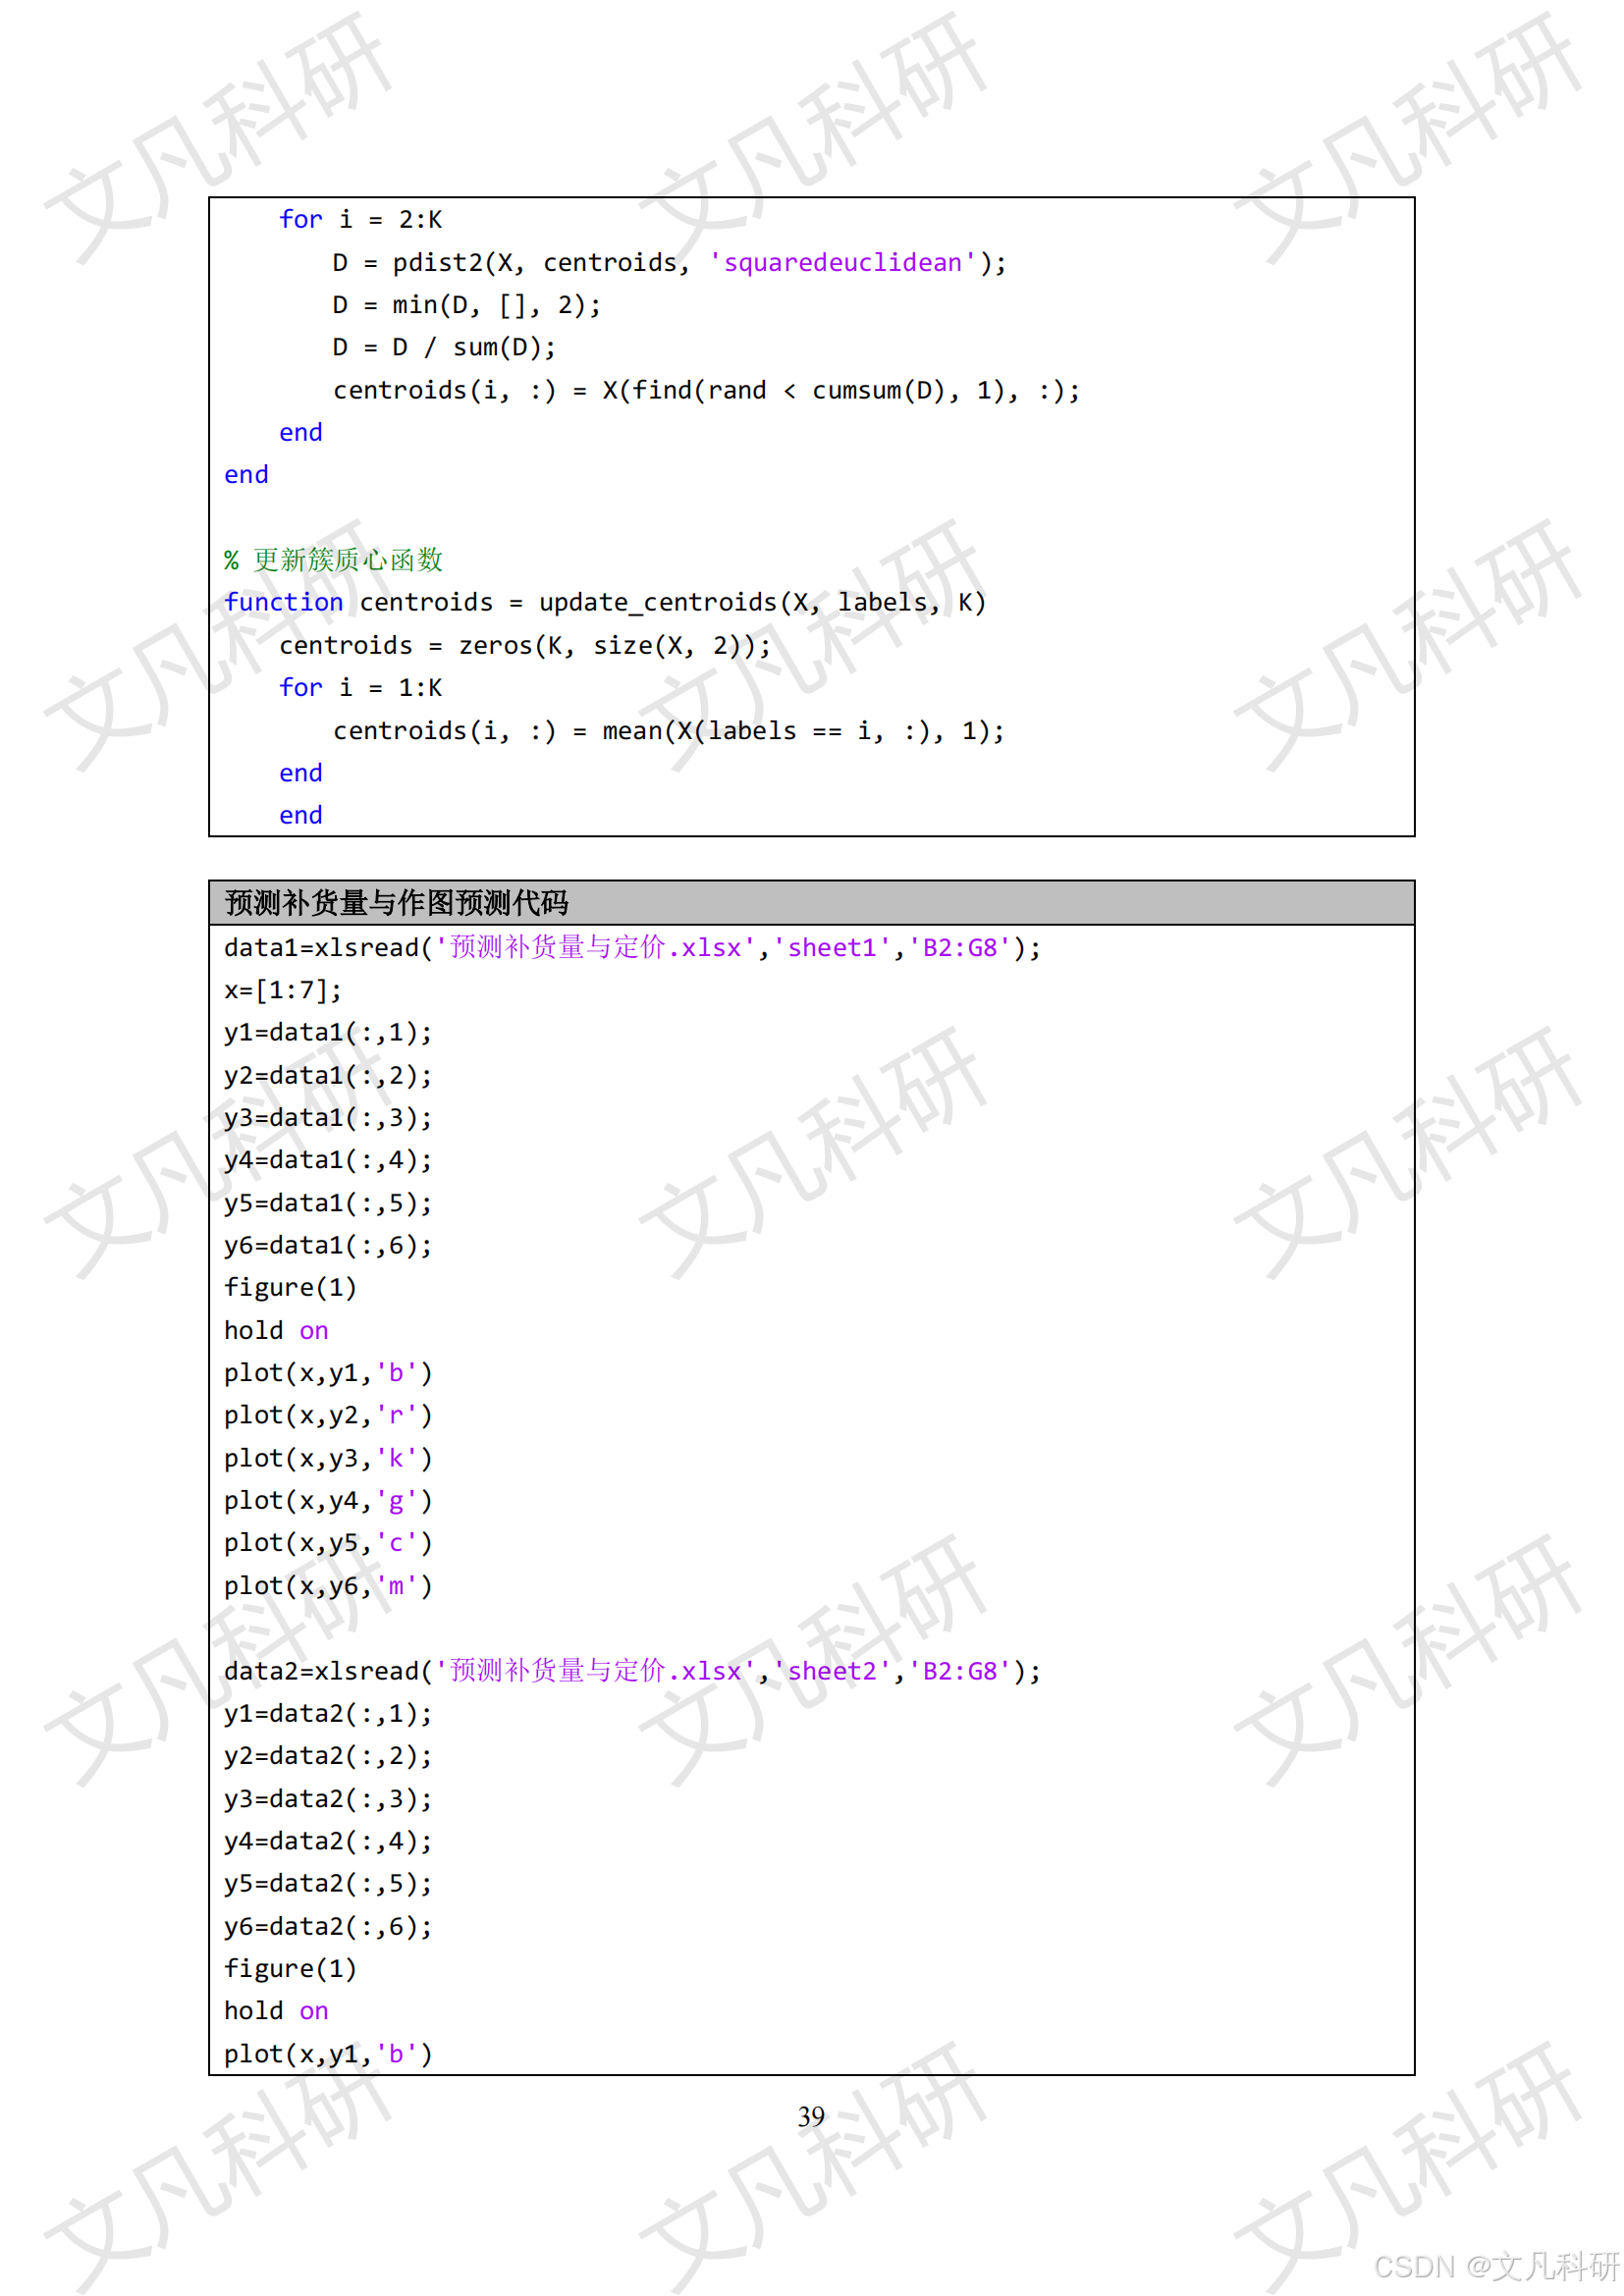Click the line "y5=data2(:,5);"

coord(328,1883)
